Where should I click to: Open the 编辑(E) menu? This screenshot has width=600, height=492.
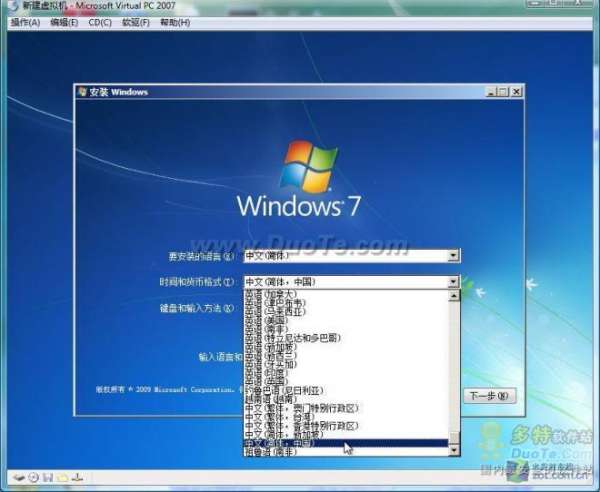64,23
